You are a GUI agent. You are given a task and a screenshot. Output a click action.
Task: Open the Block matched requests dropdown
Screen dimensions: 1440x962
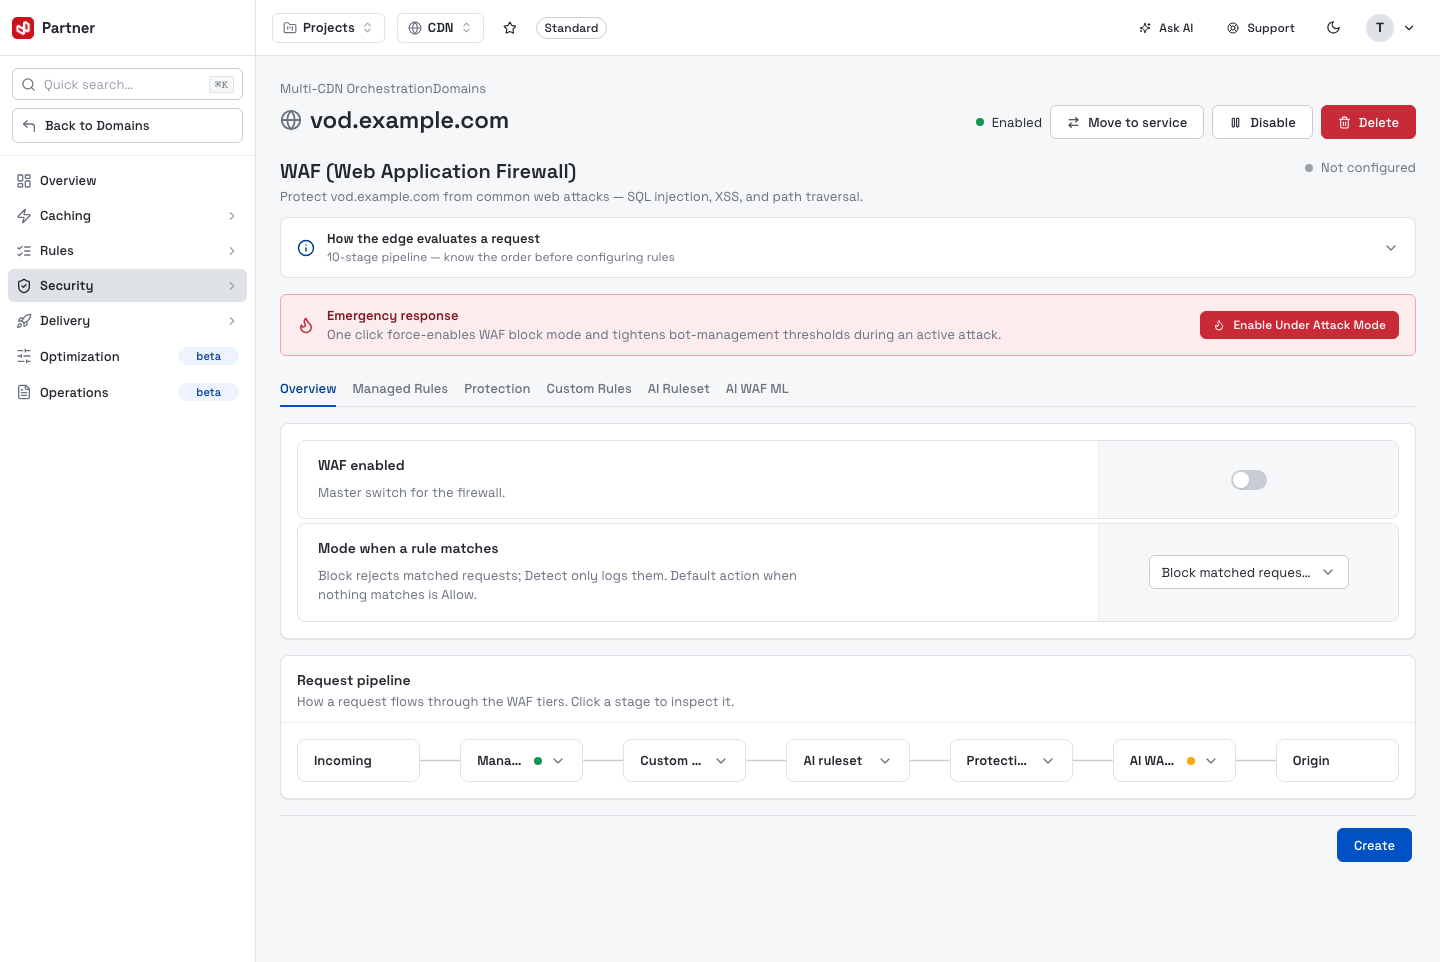click(x=1248, y=573)
